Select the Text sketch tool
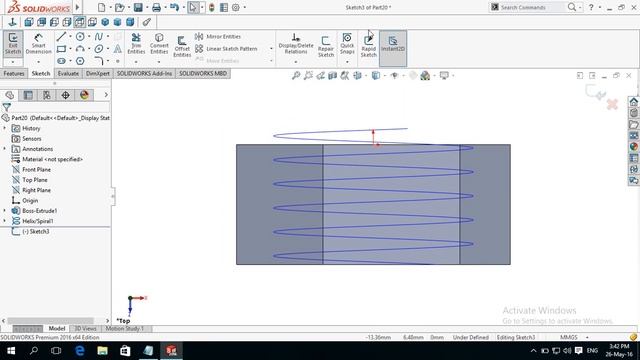This screenshot has width=640, height=360. tap(118, 49)
